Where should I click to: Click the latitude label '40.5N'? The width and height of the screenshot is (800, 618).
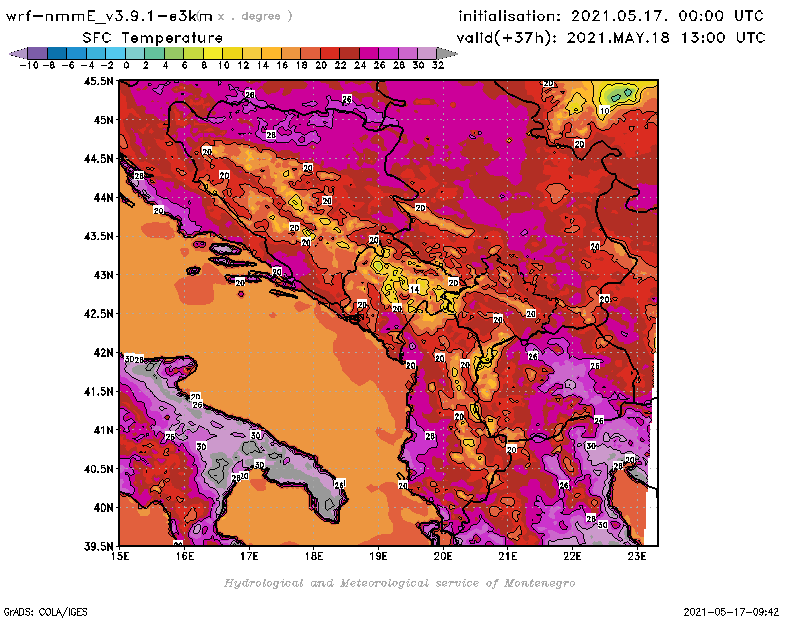(98, 469)
